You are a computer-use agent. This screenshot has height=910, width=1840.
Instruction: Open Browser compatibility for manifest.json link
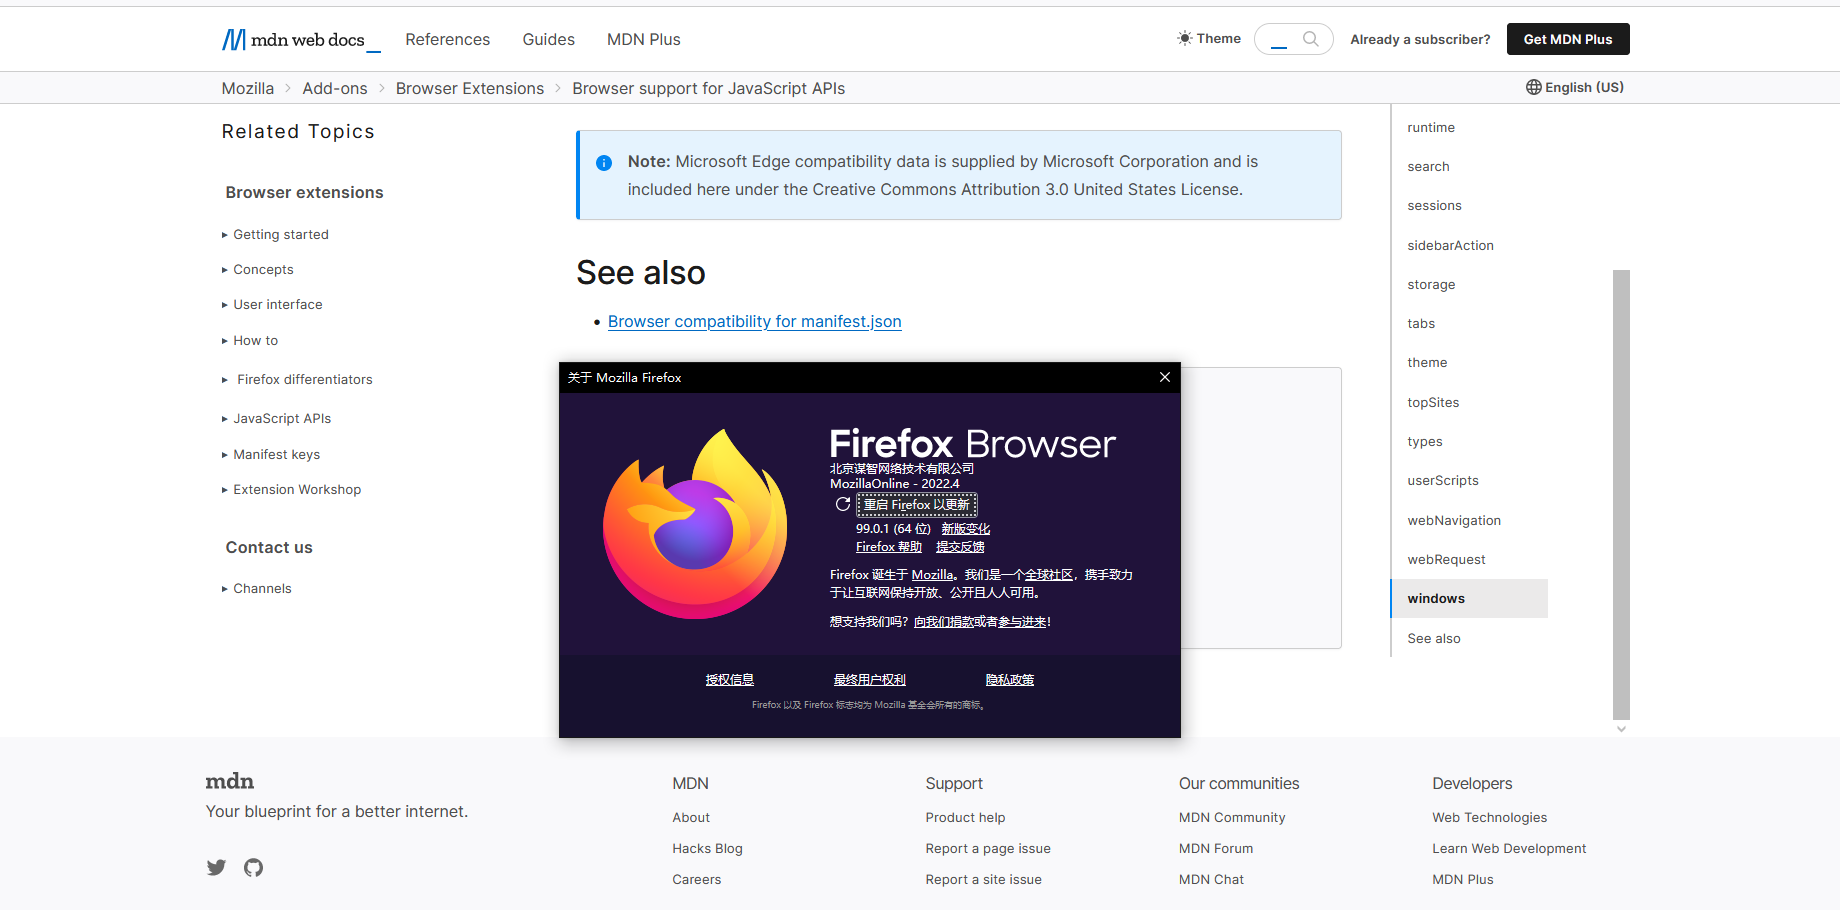(x=755, y=322)
